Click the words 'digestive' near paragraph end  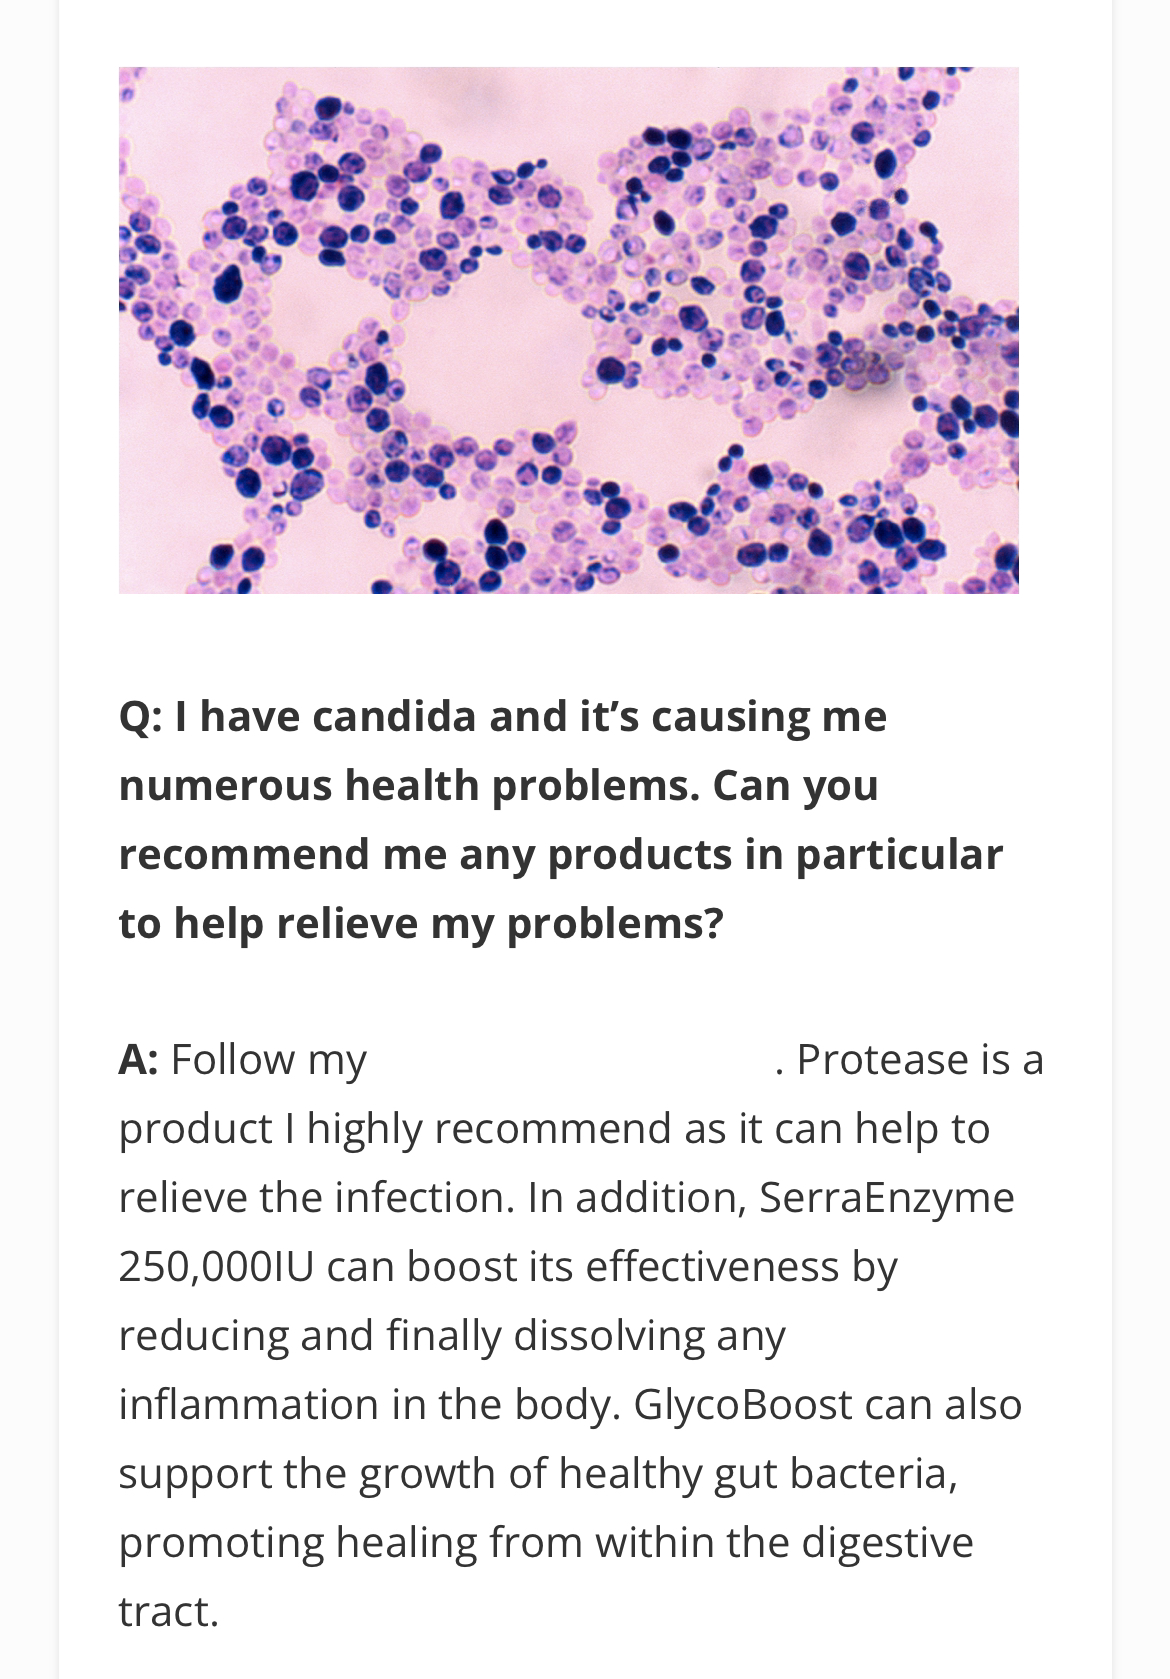(888, 1542)
